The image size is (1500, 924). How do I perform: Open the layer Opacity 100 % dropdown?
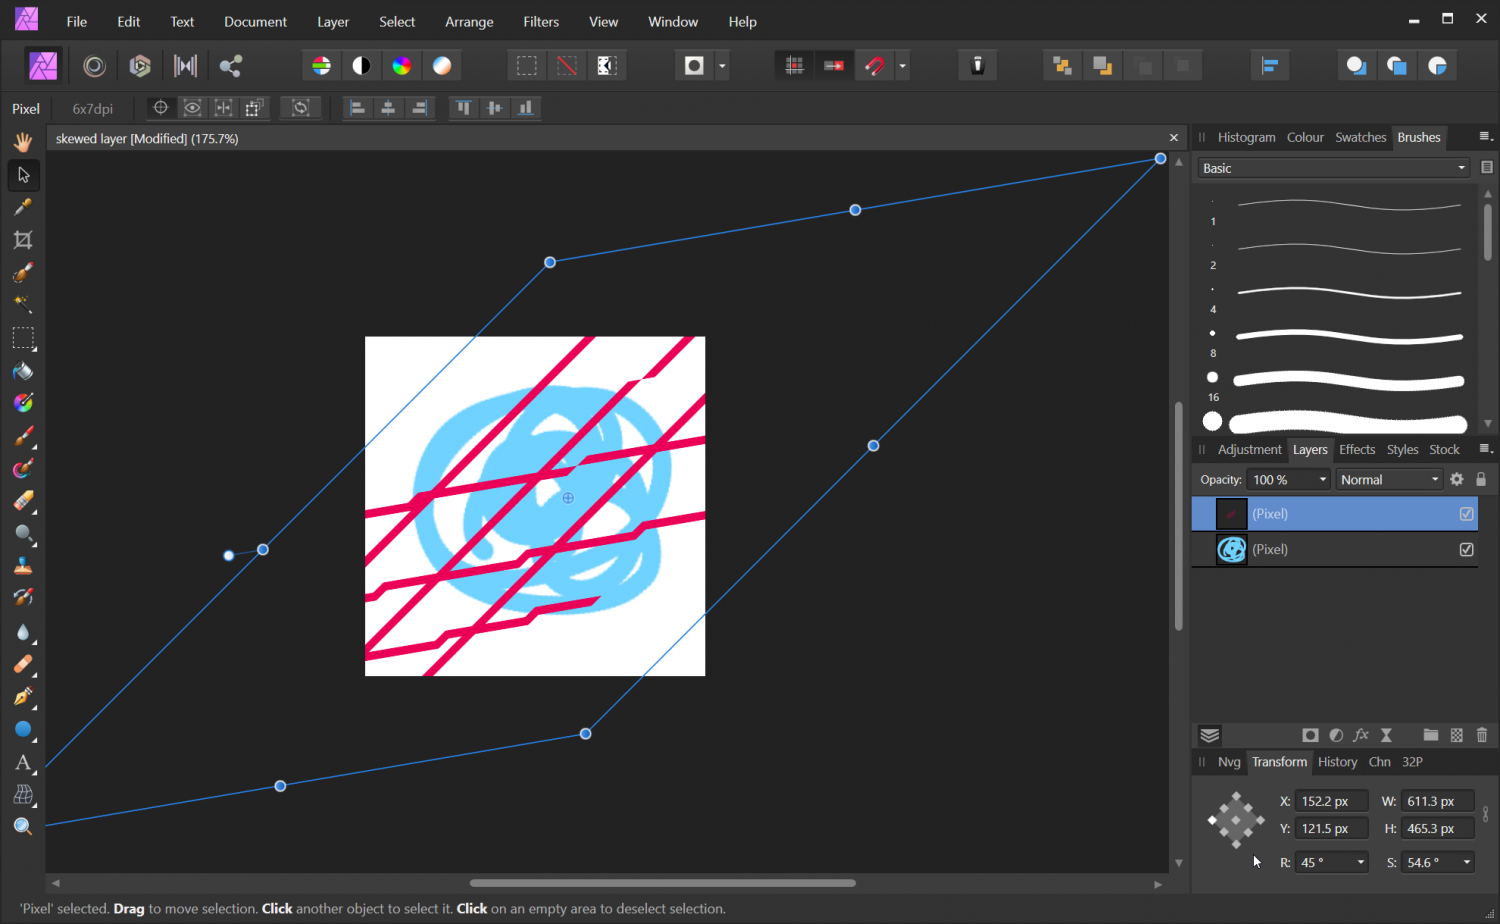(x=1289, y=480)
